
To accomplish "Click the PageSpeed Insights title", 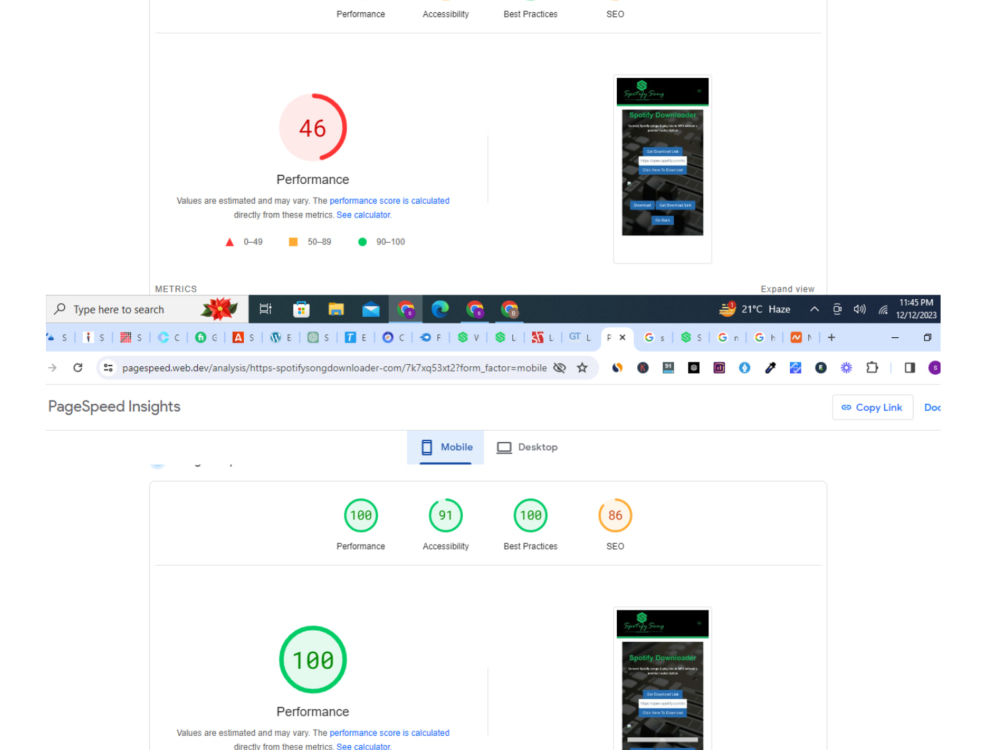I will [x=114, y=407].
